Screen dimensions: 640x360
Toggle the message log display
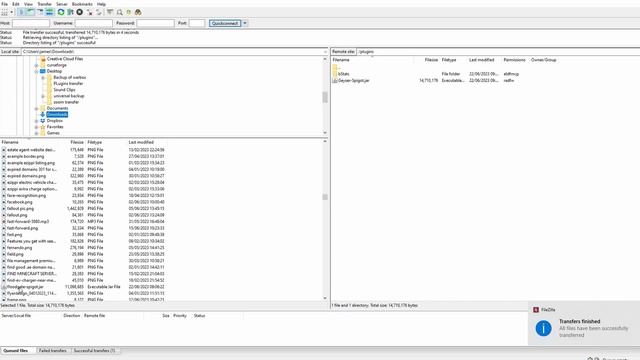coord(22,12)
